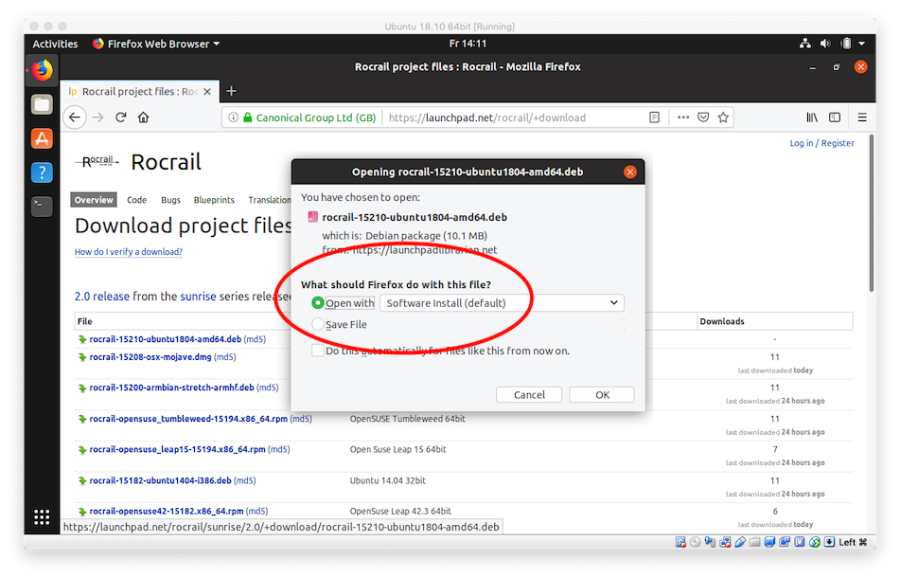Open the Firefox sidebar icon
900x578 pixels.
click(x=834, y=117)
